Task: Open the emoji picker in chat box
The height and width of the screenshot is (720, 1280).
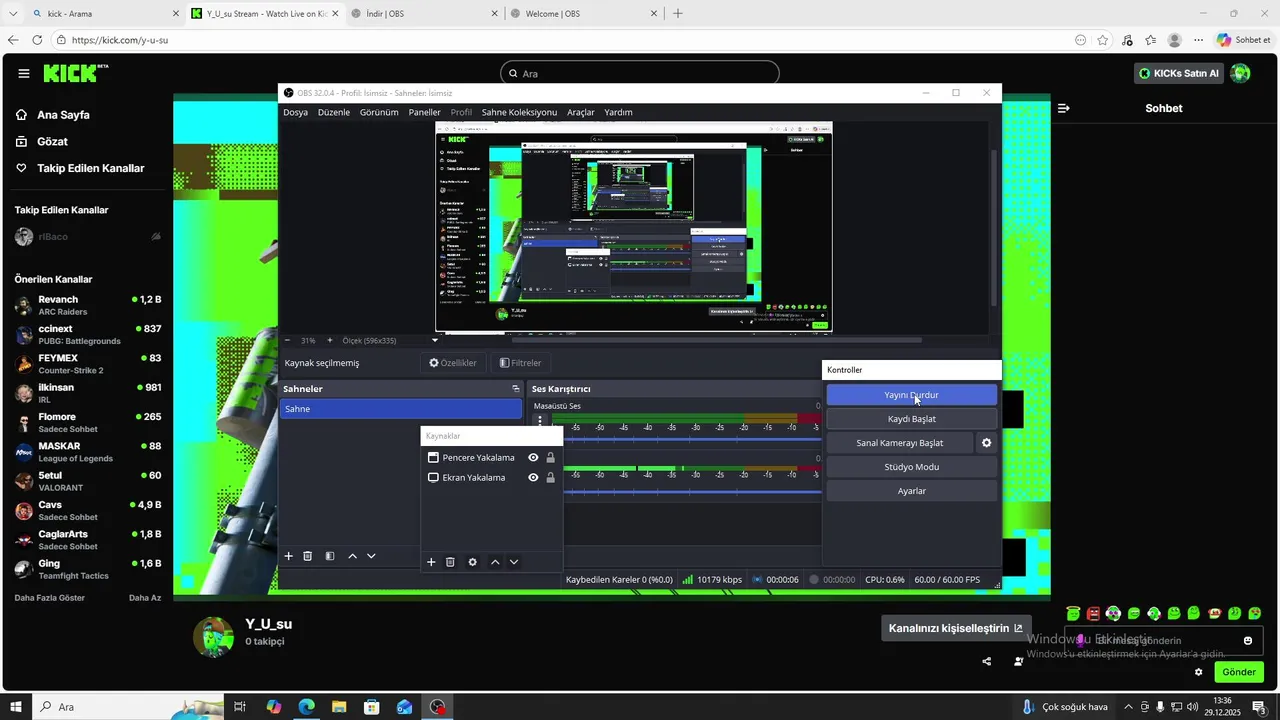Action: (1248, 641)
